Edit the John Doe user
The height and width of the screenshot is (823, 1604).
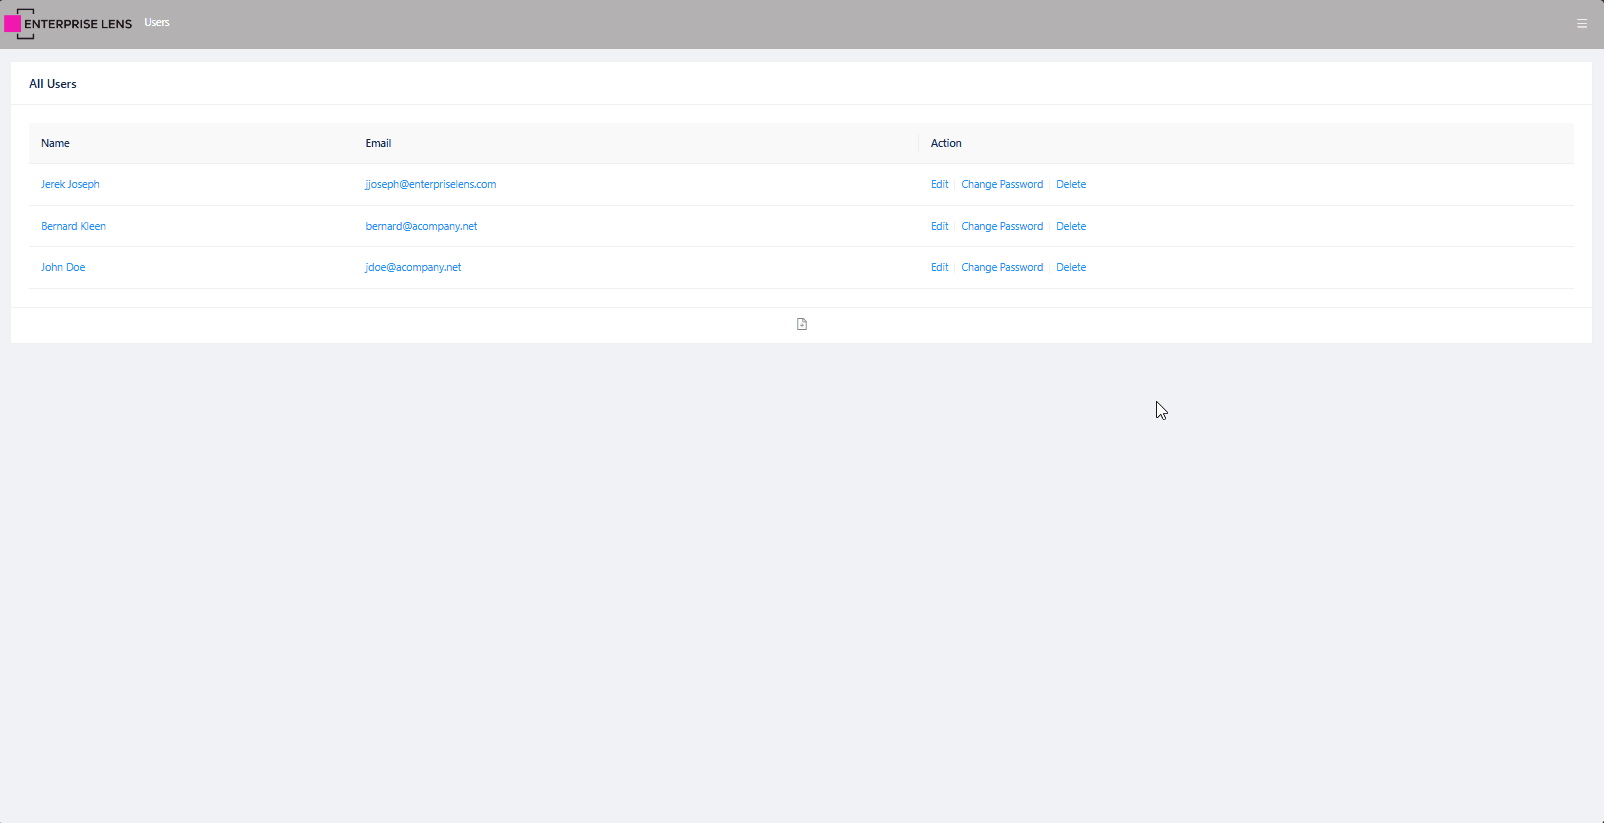[x=939, y=268]
